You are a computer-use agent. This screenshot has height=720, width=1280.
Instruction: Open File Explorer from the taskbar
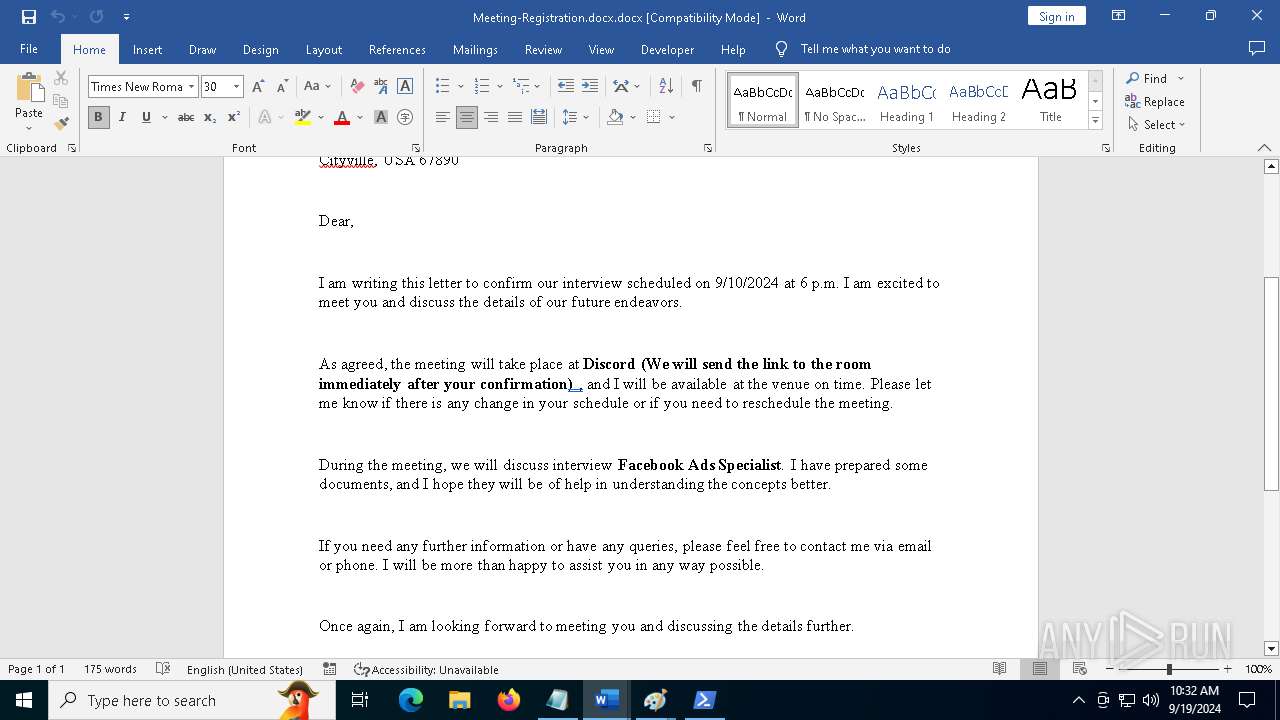click(460, 700)
